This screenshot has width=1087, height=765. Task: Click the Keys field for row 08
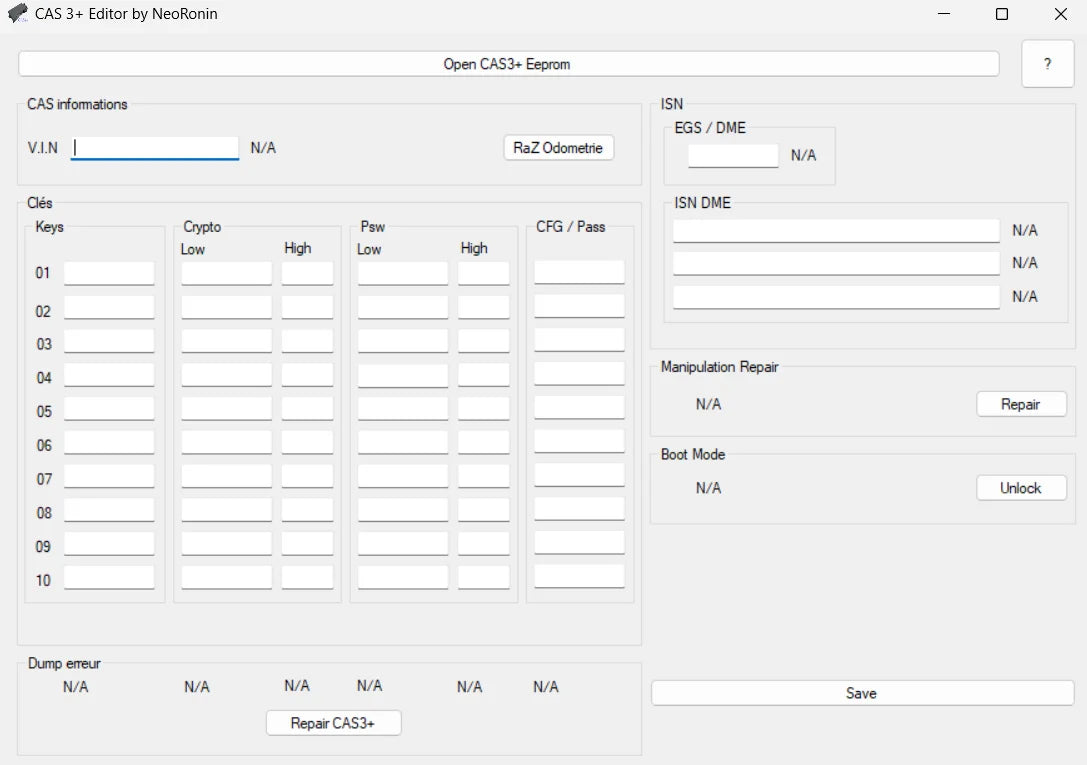(109, 510)
